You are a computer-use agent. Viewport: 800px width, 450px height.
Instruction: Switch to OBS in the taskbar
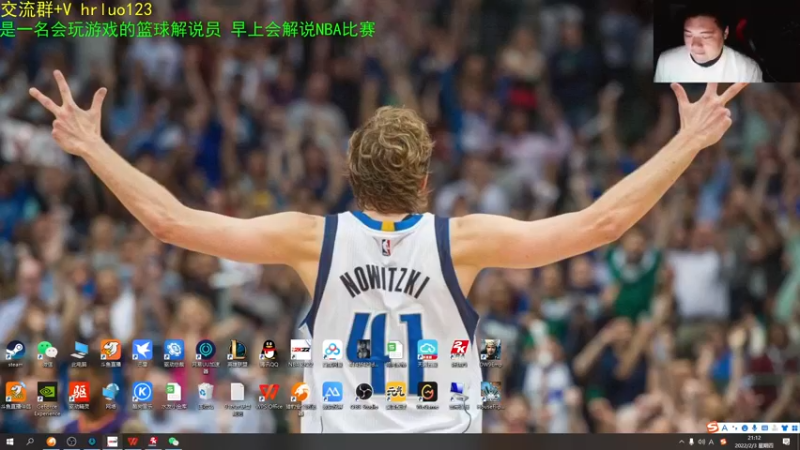(x=71, y=442)
